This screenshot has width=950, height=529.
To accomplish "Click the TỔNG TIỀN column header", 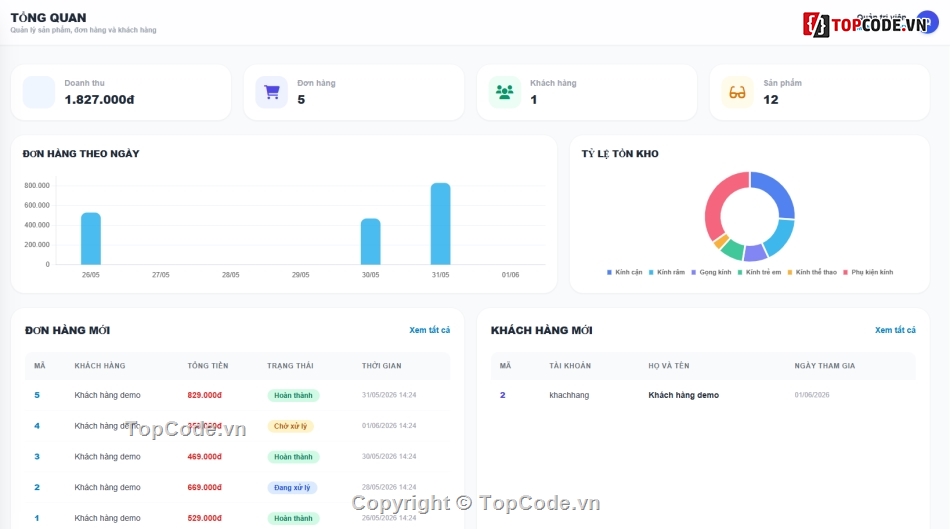I will point(208,366).
